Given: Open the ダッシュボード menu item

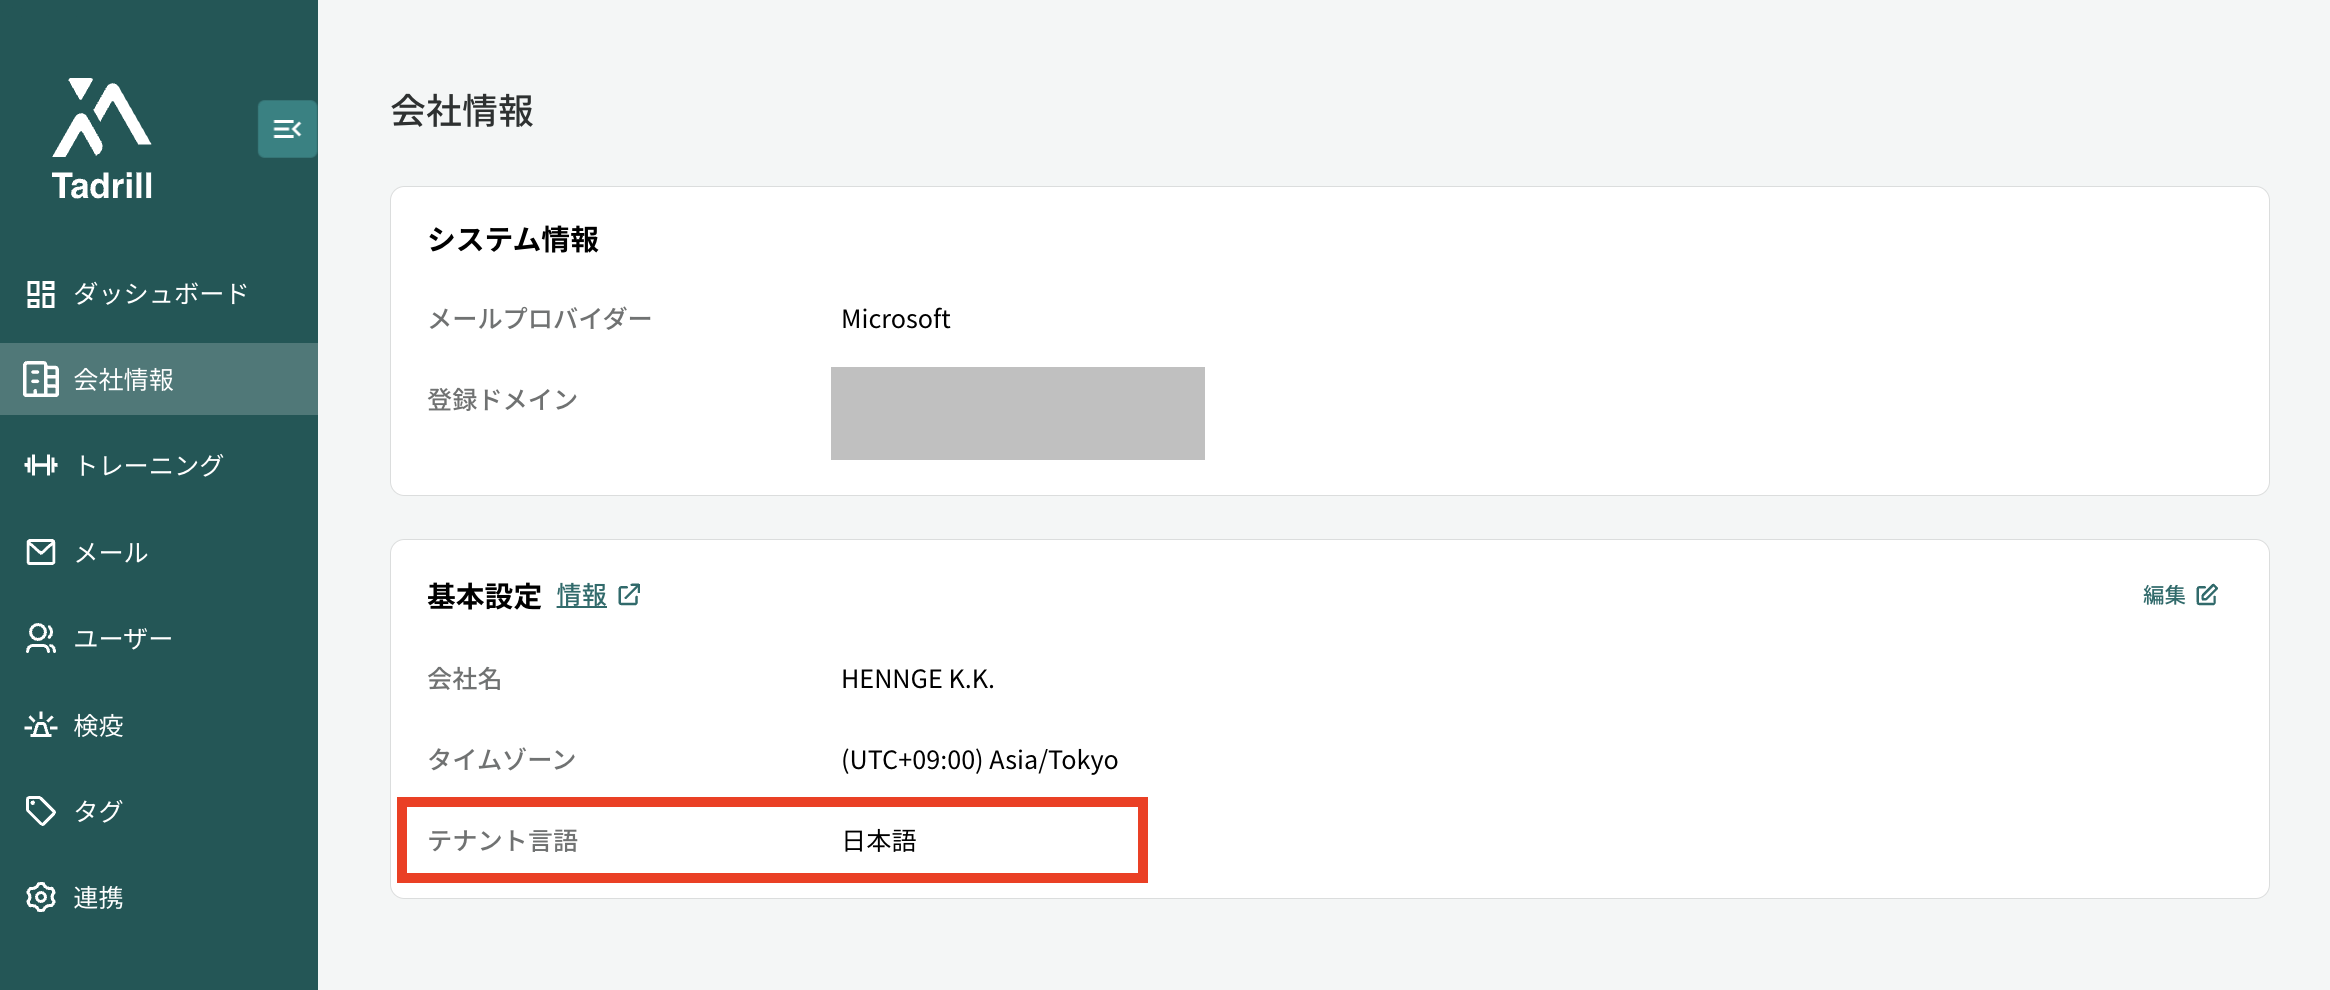Looking at the screenshot, I should tap(159, 294).
